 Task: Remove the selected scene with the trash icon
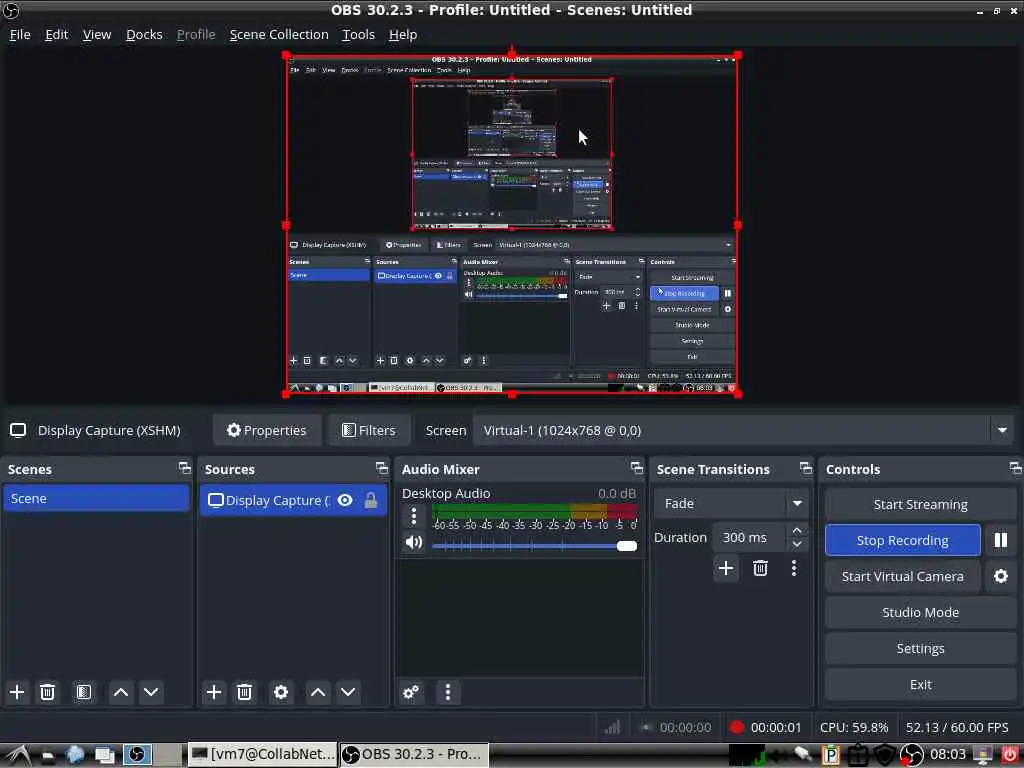click(x=47, y=692)
